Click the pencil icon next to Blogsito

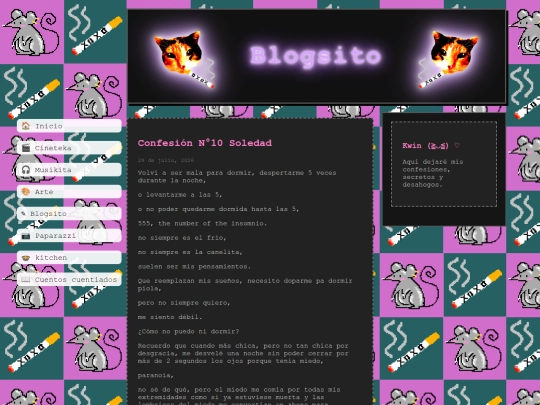tap(23, 214)
